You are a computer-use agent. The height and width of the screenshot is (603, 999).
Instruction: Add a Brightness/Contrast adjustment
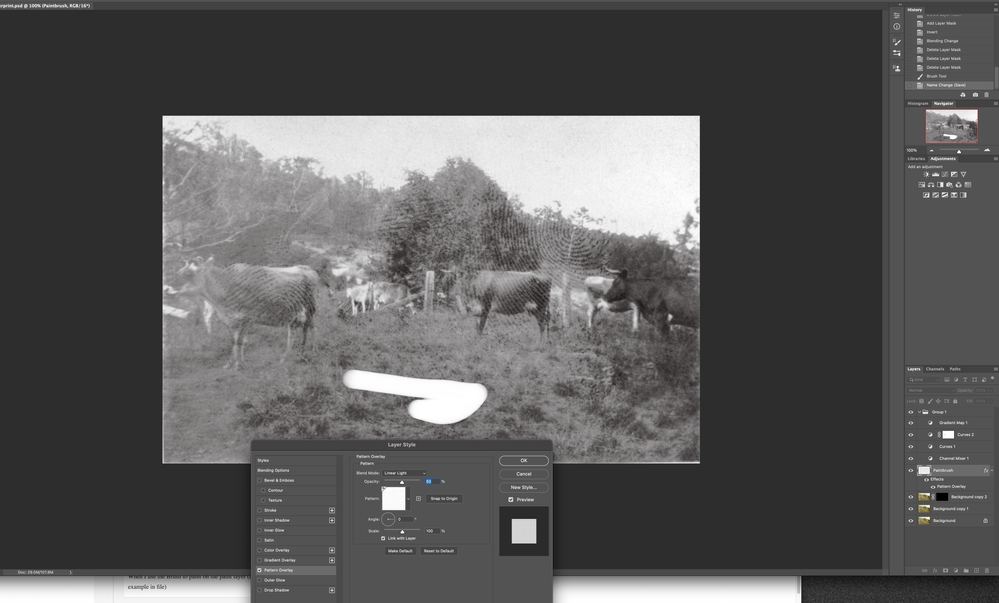coord(926,174)
